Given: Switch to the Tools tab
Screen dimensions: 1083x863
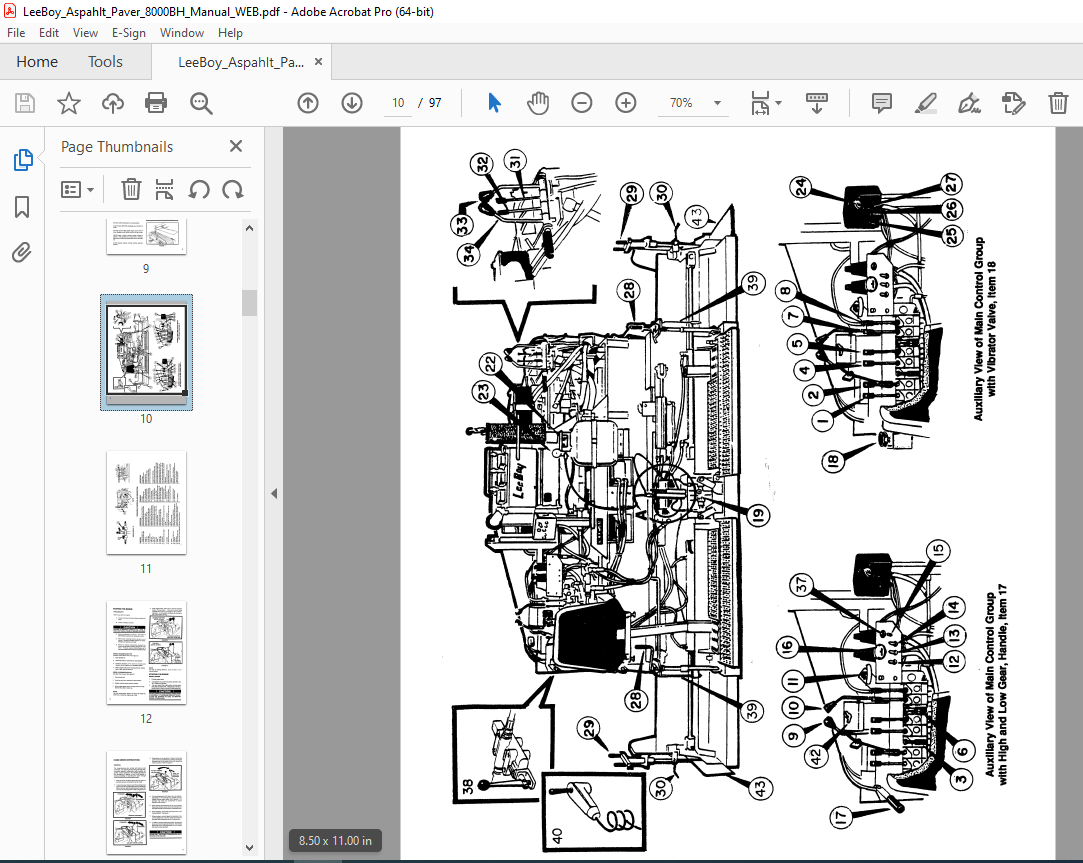Looking at the screenshot, I should (105, 62).
